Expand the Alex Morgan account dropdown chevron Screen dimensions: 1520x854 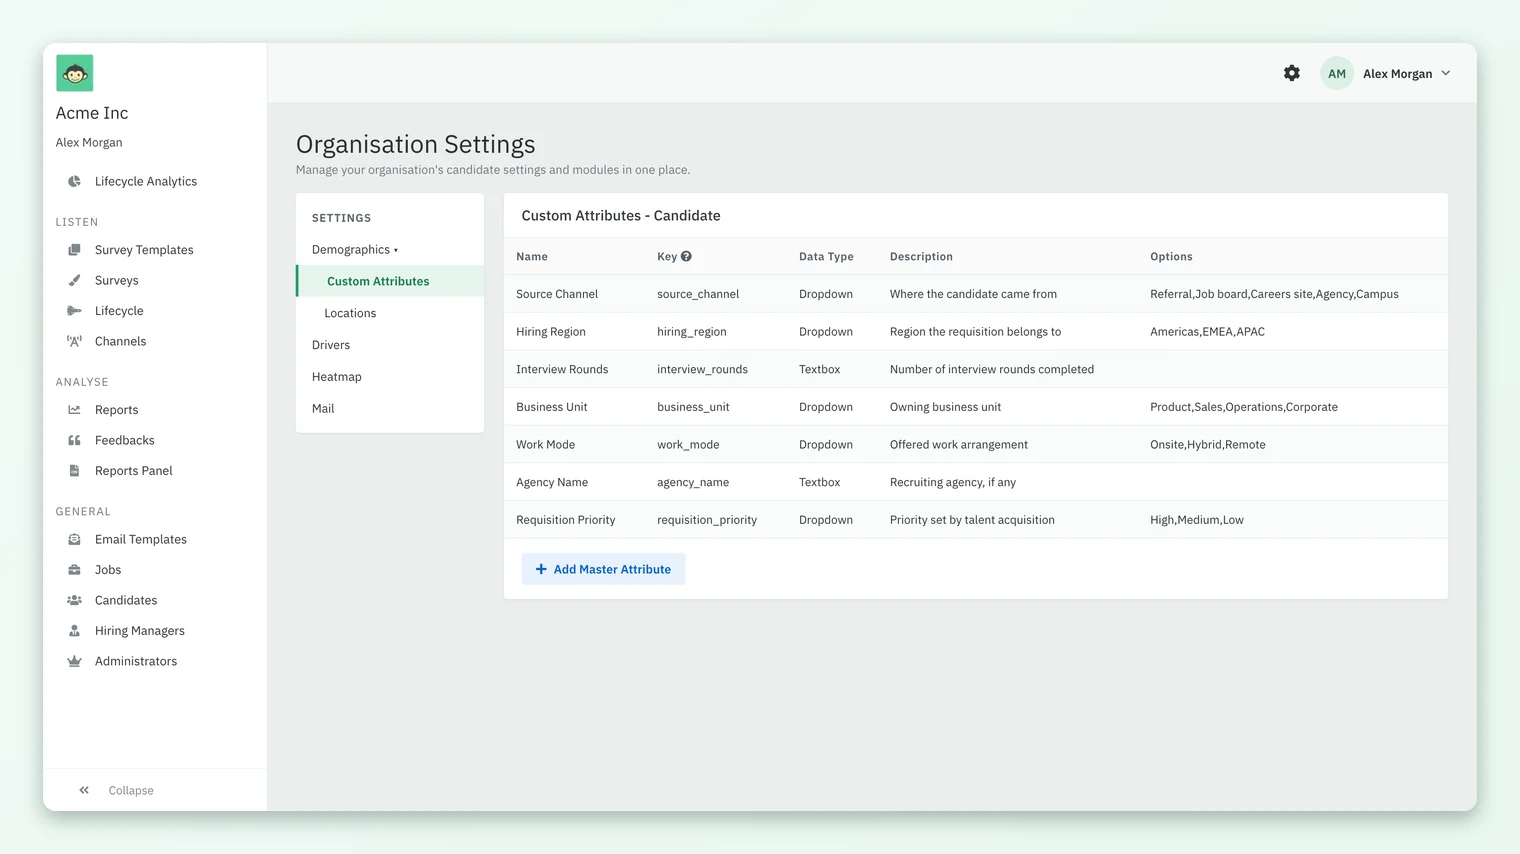pos(1446,73)
